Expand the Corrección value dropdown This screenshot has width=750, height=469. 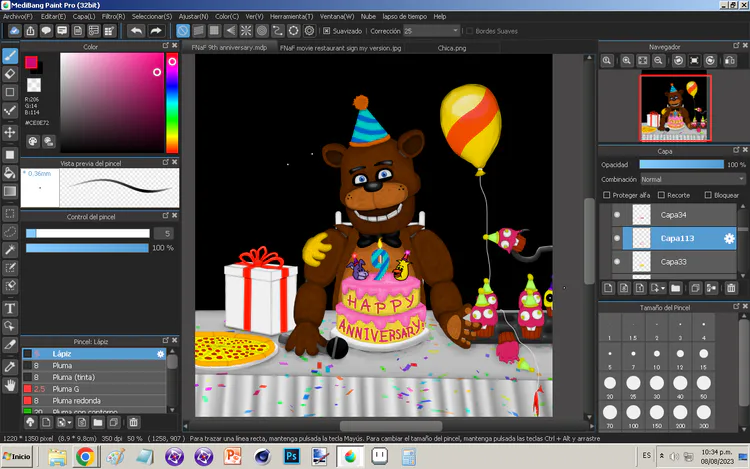[x=455, y=31]
